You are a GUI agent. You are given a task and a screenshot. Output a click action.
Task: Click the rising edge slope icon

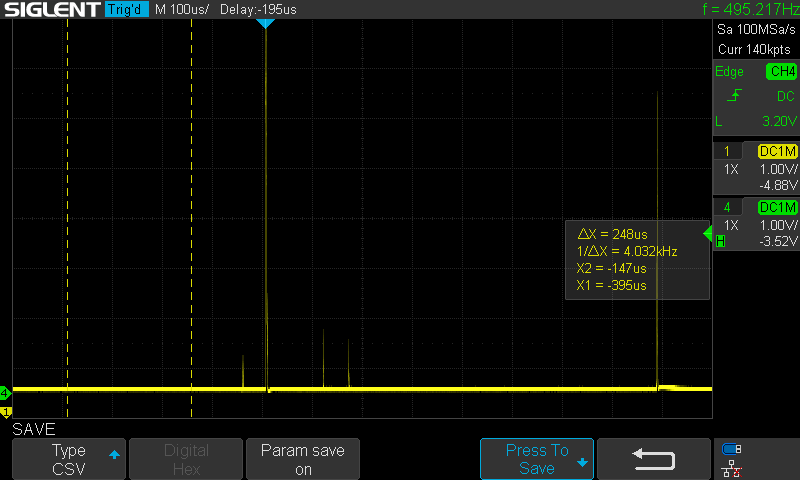coord(734,95)
